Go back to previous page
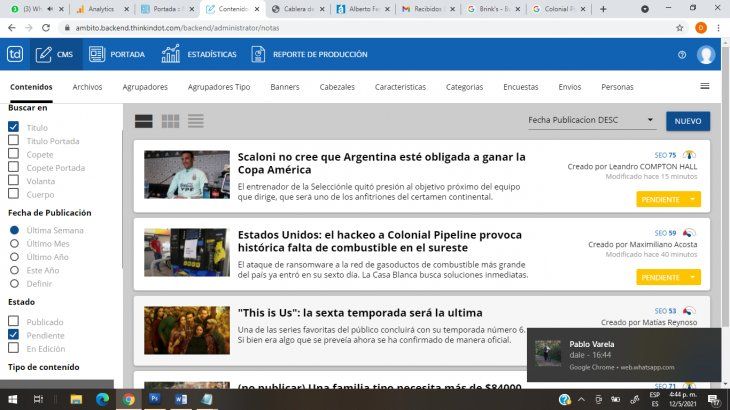730x410 pixels. [x=12, y=28]
